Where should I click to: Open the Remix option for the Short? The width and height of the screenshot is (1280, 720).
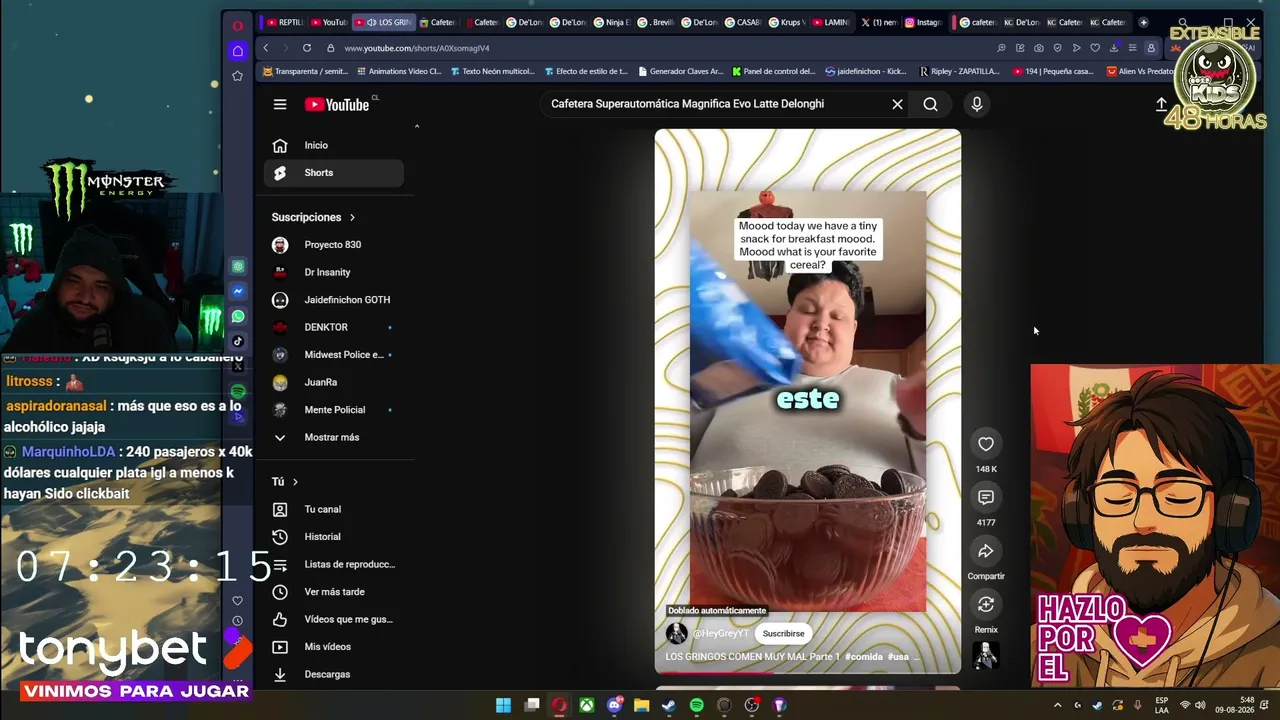[x=986, y=604]
